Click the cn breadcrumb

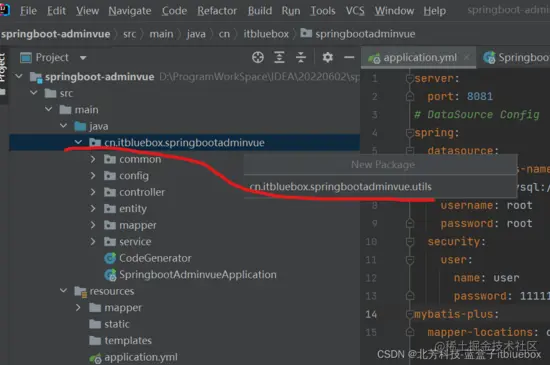[x=224, y=34]
